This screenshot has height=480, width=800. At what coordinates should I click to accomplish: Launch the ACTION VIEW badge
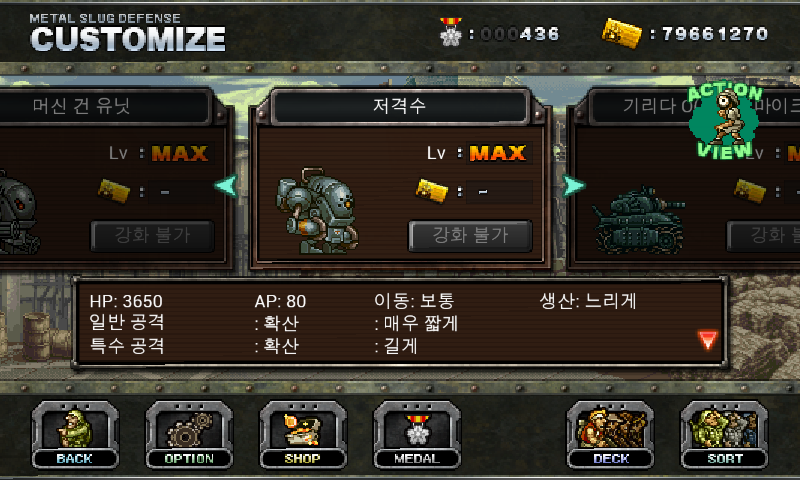point(724,120)
